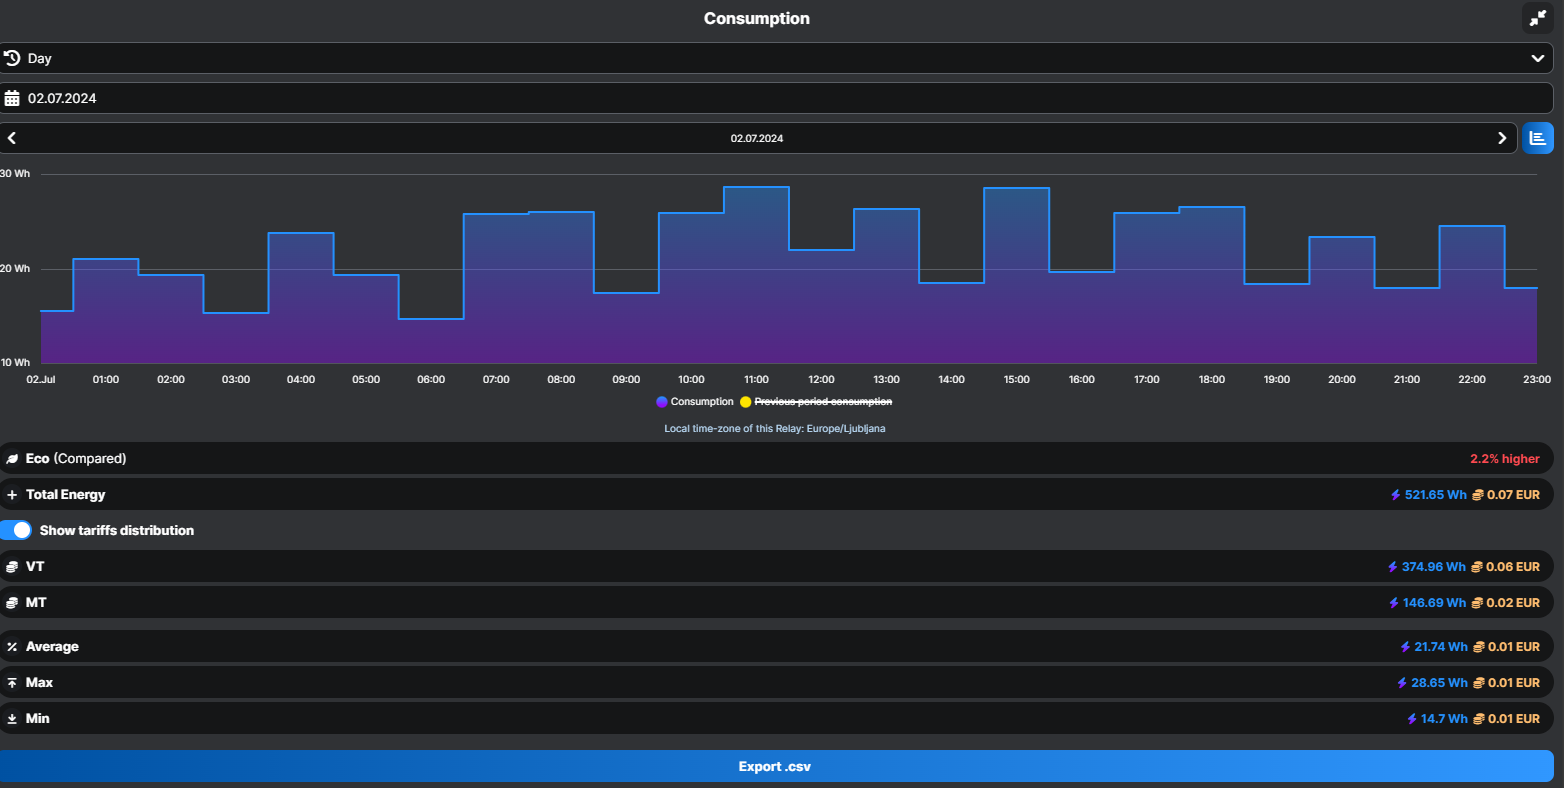Click the download arrow icon beside Min
1564x788 pixels.
(12, 719)
